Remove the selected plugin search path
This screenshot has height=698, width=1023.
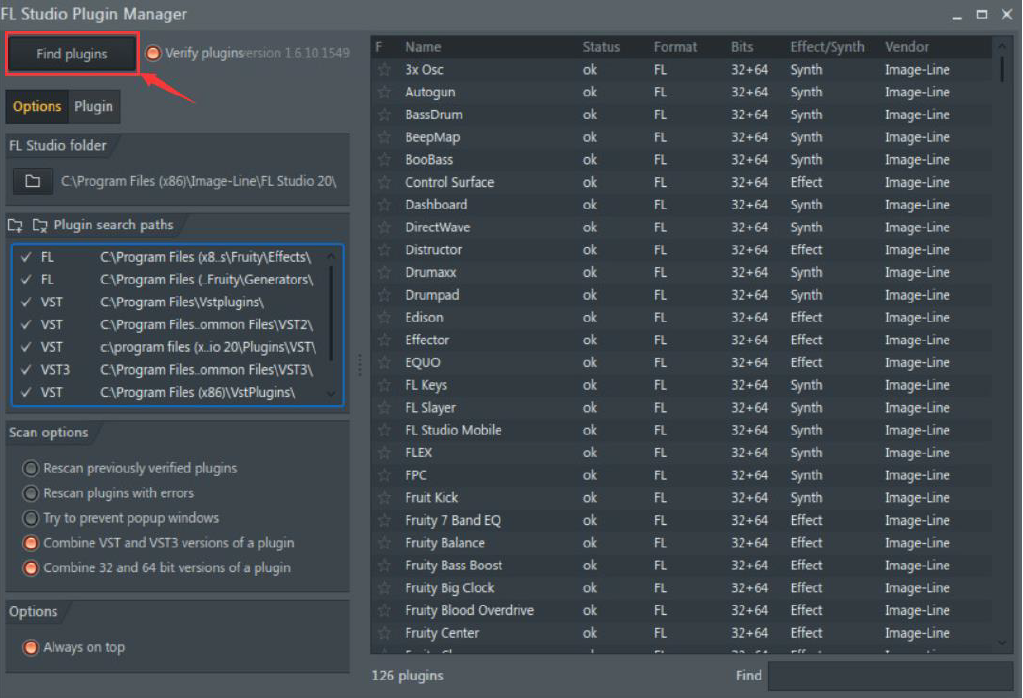point(40,226)
